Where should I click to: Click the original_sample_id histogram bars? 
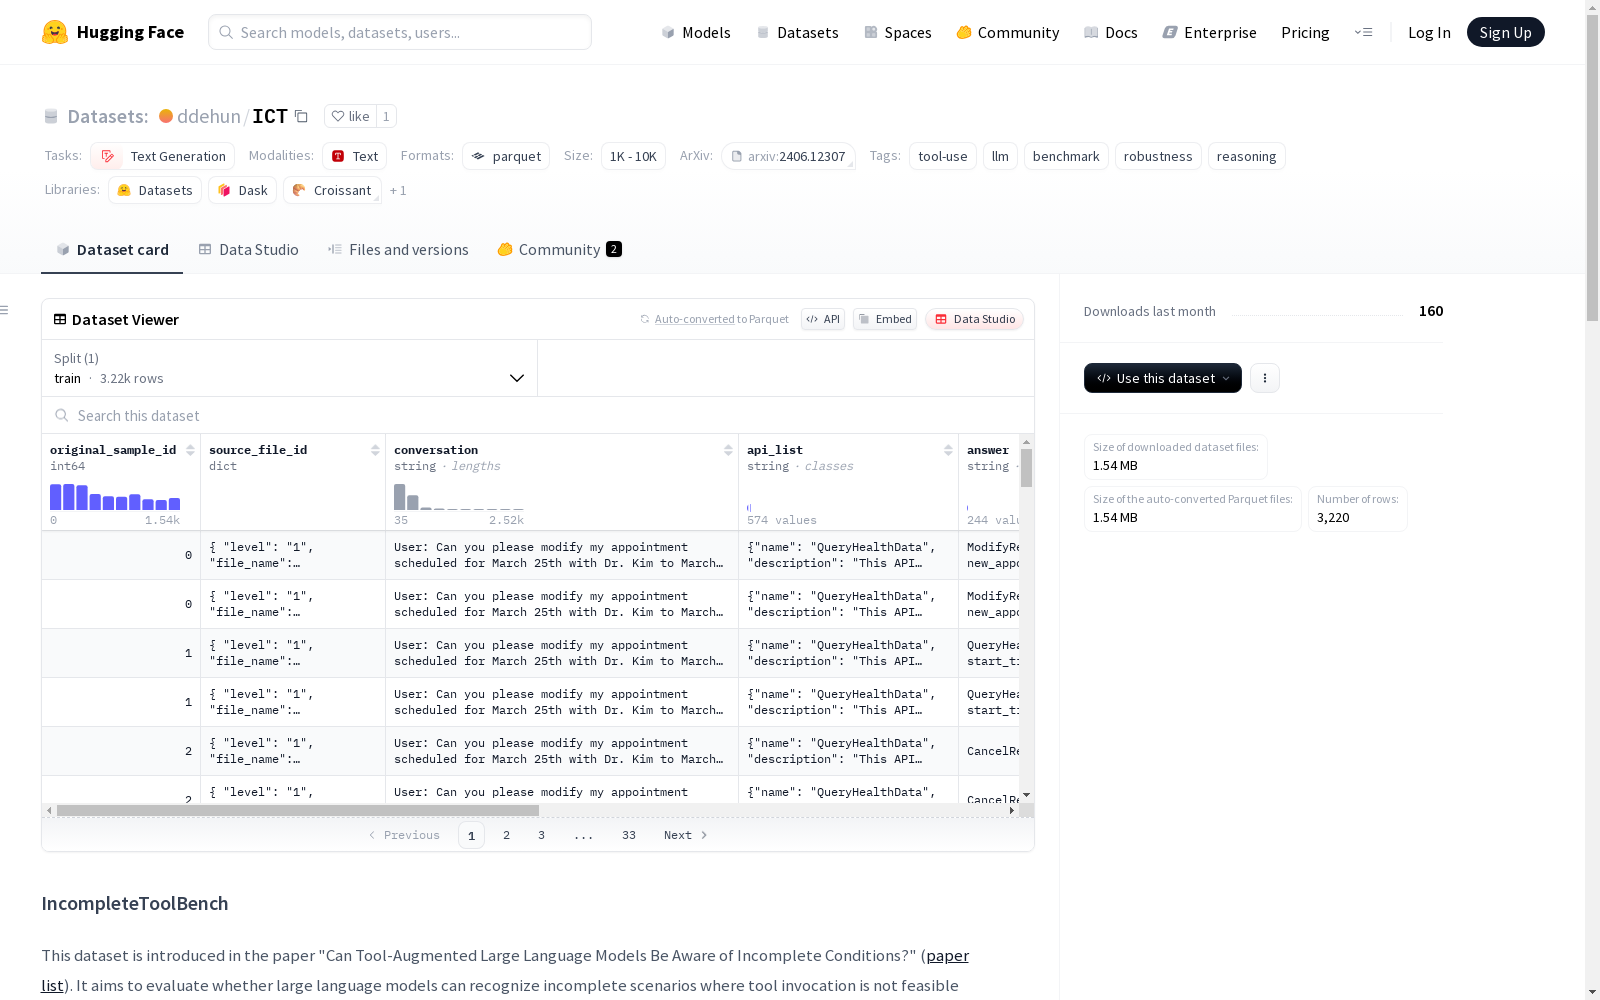pyautogui.click(x=115, y=497)
